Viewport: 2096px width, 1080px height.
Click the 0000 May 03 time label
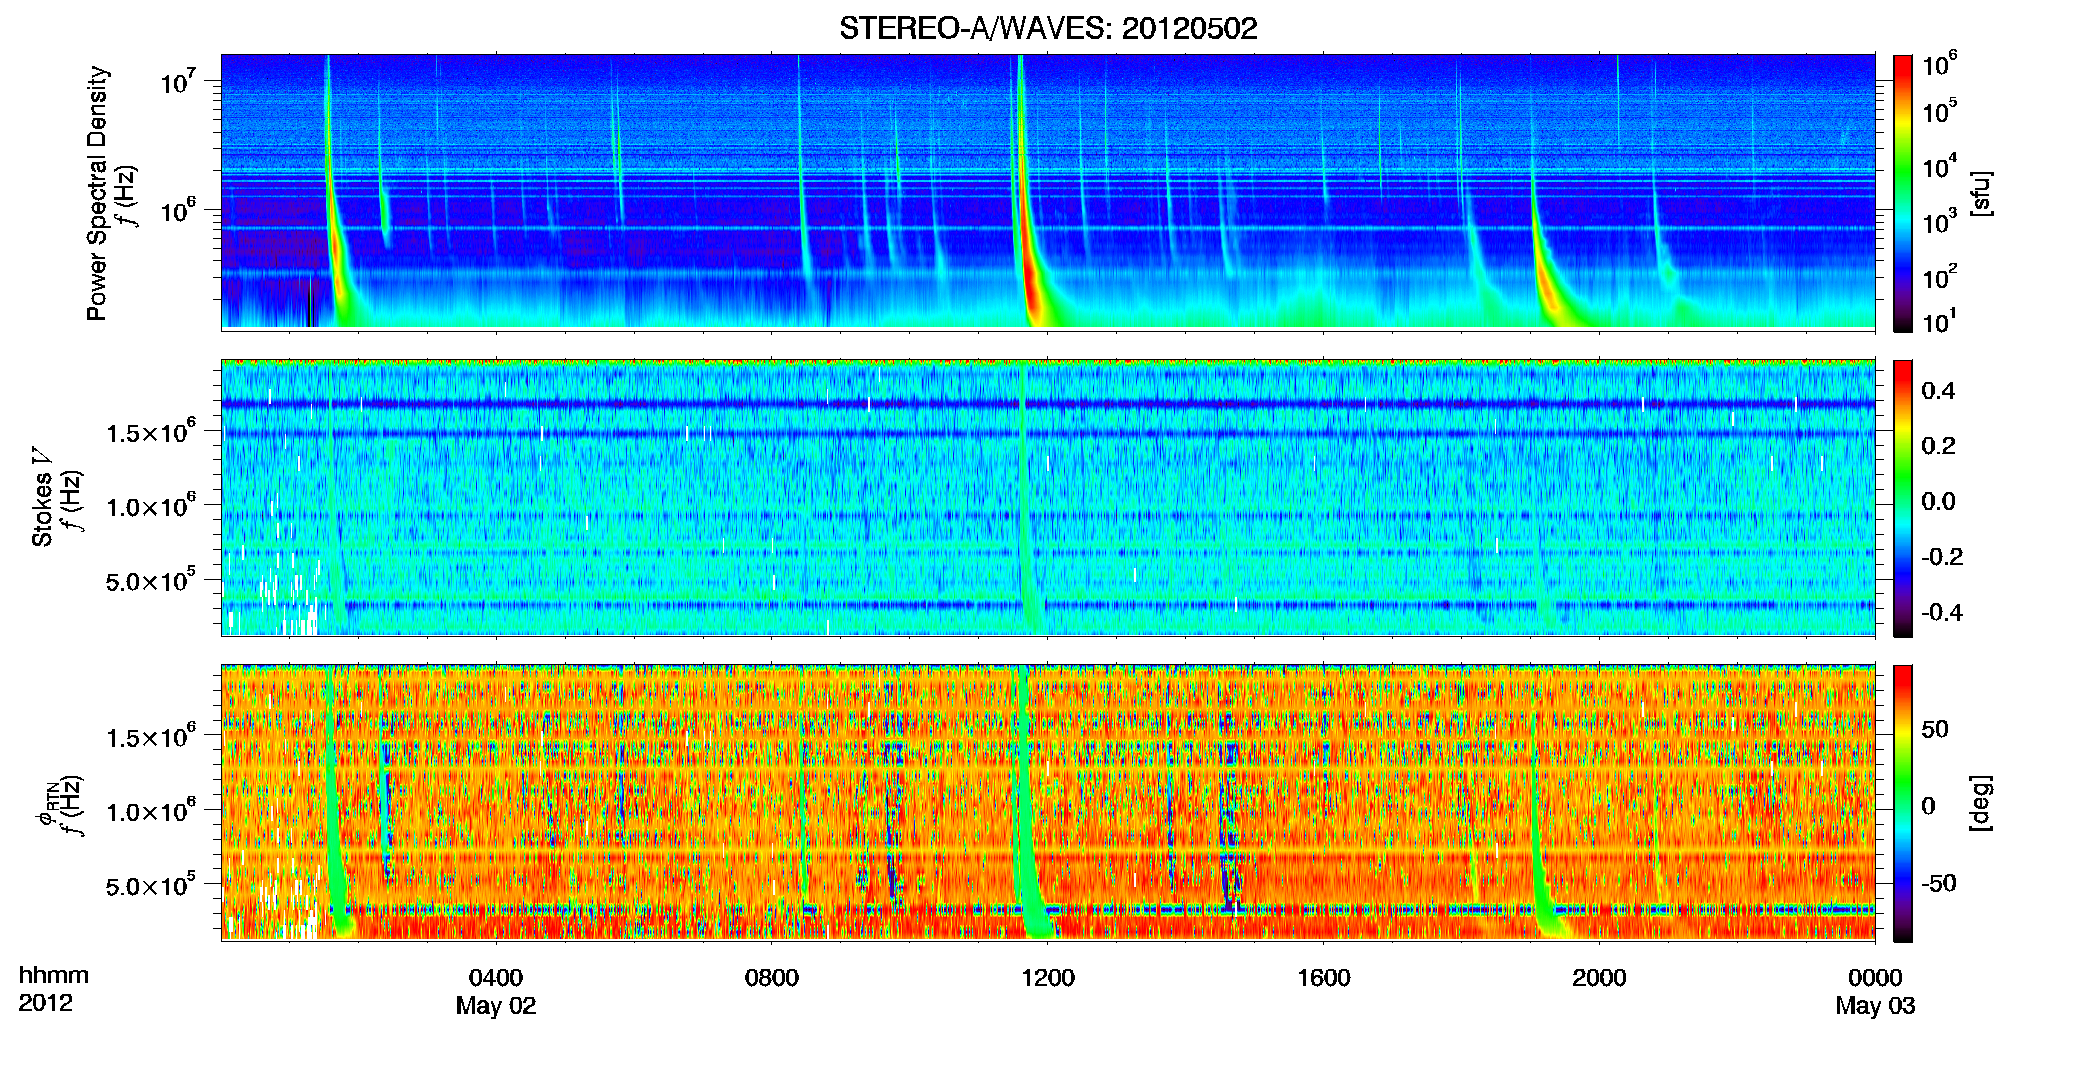[x=1875, y=992]
